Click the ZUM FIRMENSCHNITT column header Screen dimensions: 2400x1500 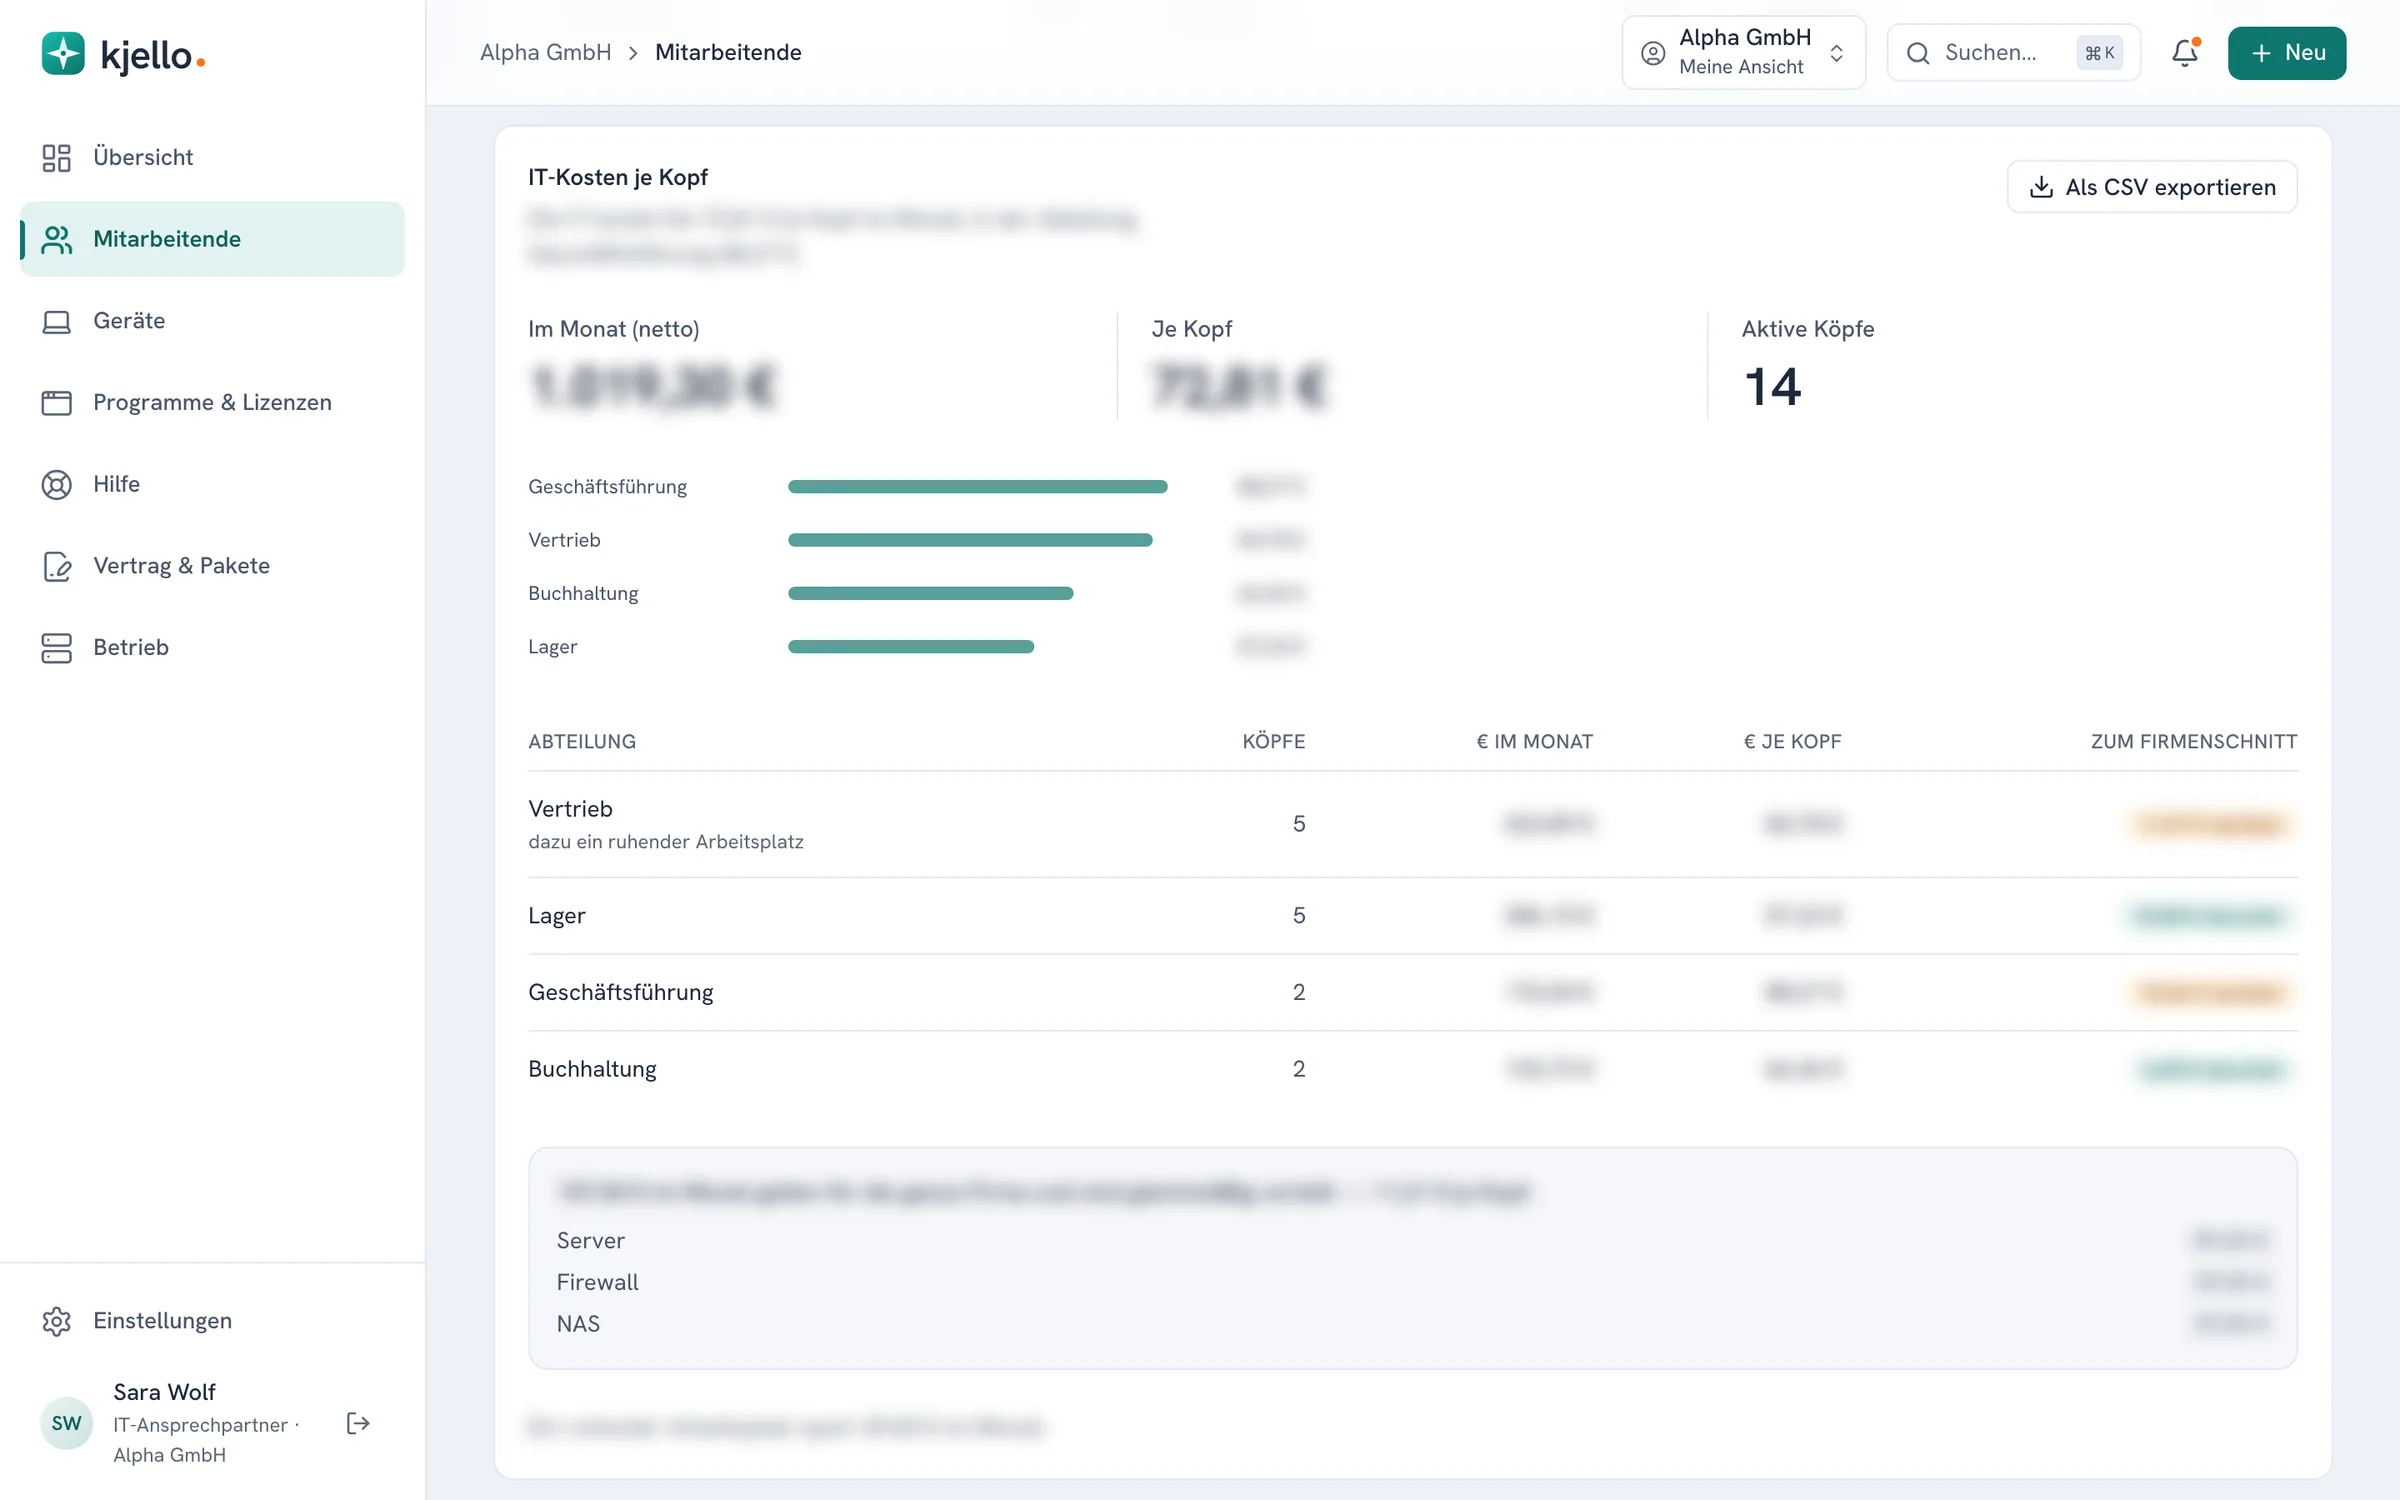pos(2194,741)
